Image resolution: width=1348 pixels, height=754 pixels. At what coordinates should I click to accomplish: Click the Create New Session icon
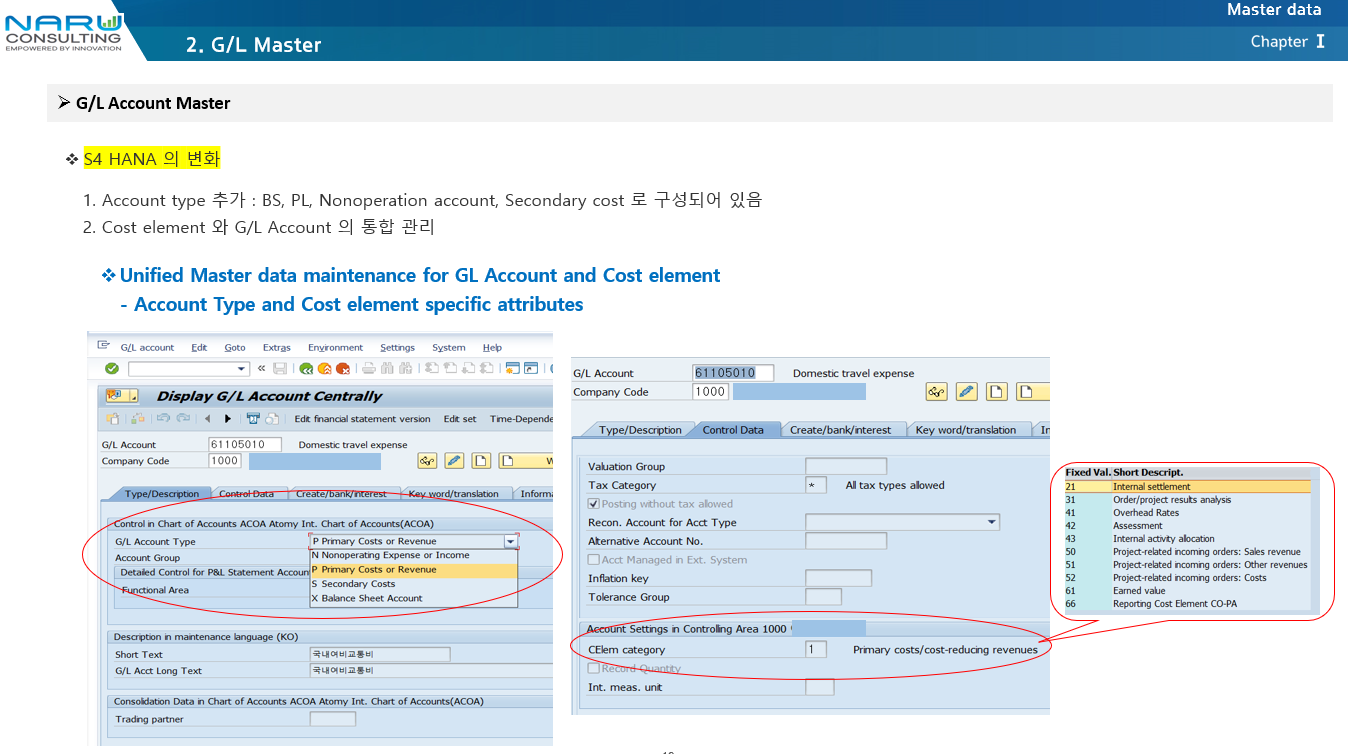[x=512, y=369]
